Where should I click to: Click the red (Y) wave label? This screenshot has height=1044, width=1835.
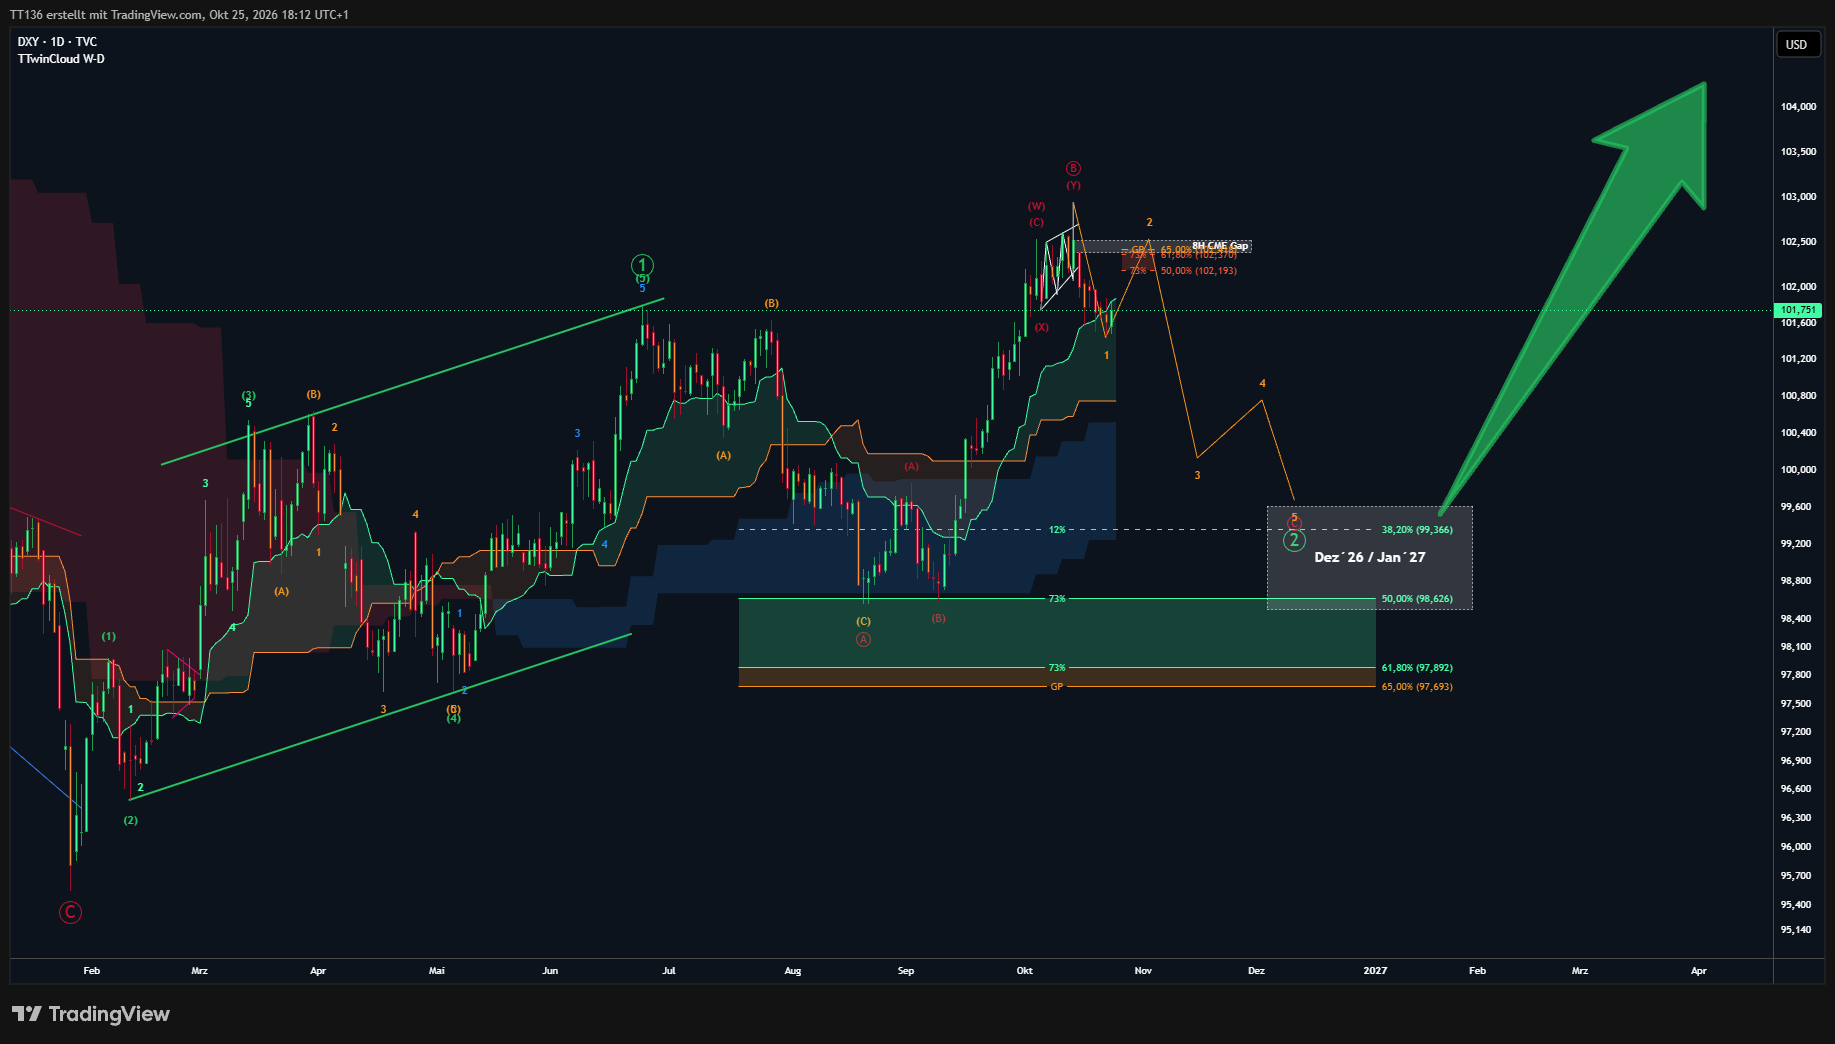click(x=1073, y=185)
